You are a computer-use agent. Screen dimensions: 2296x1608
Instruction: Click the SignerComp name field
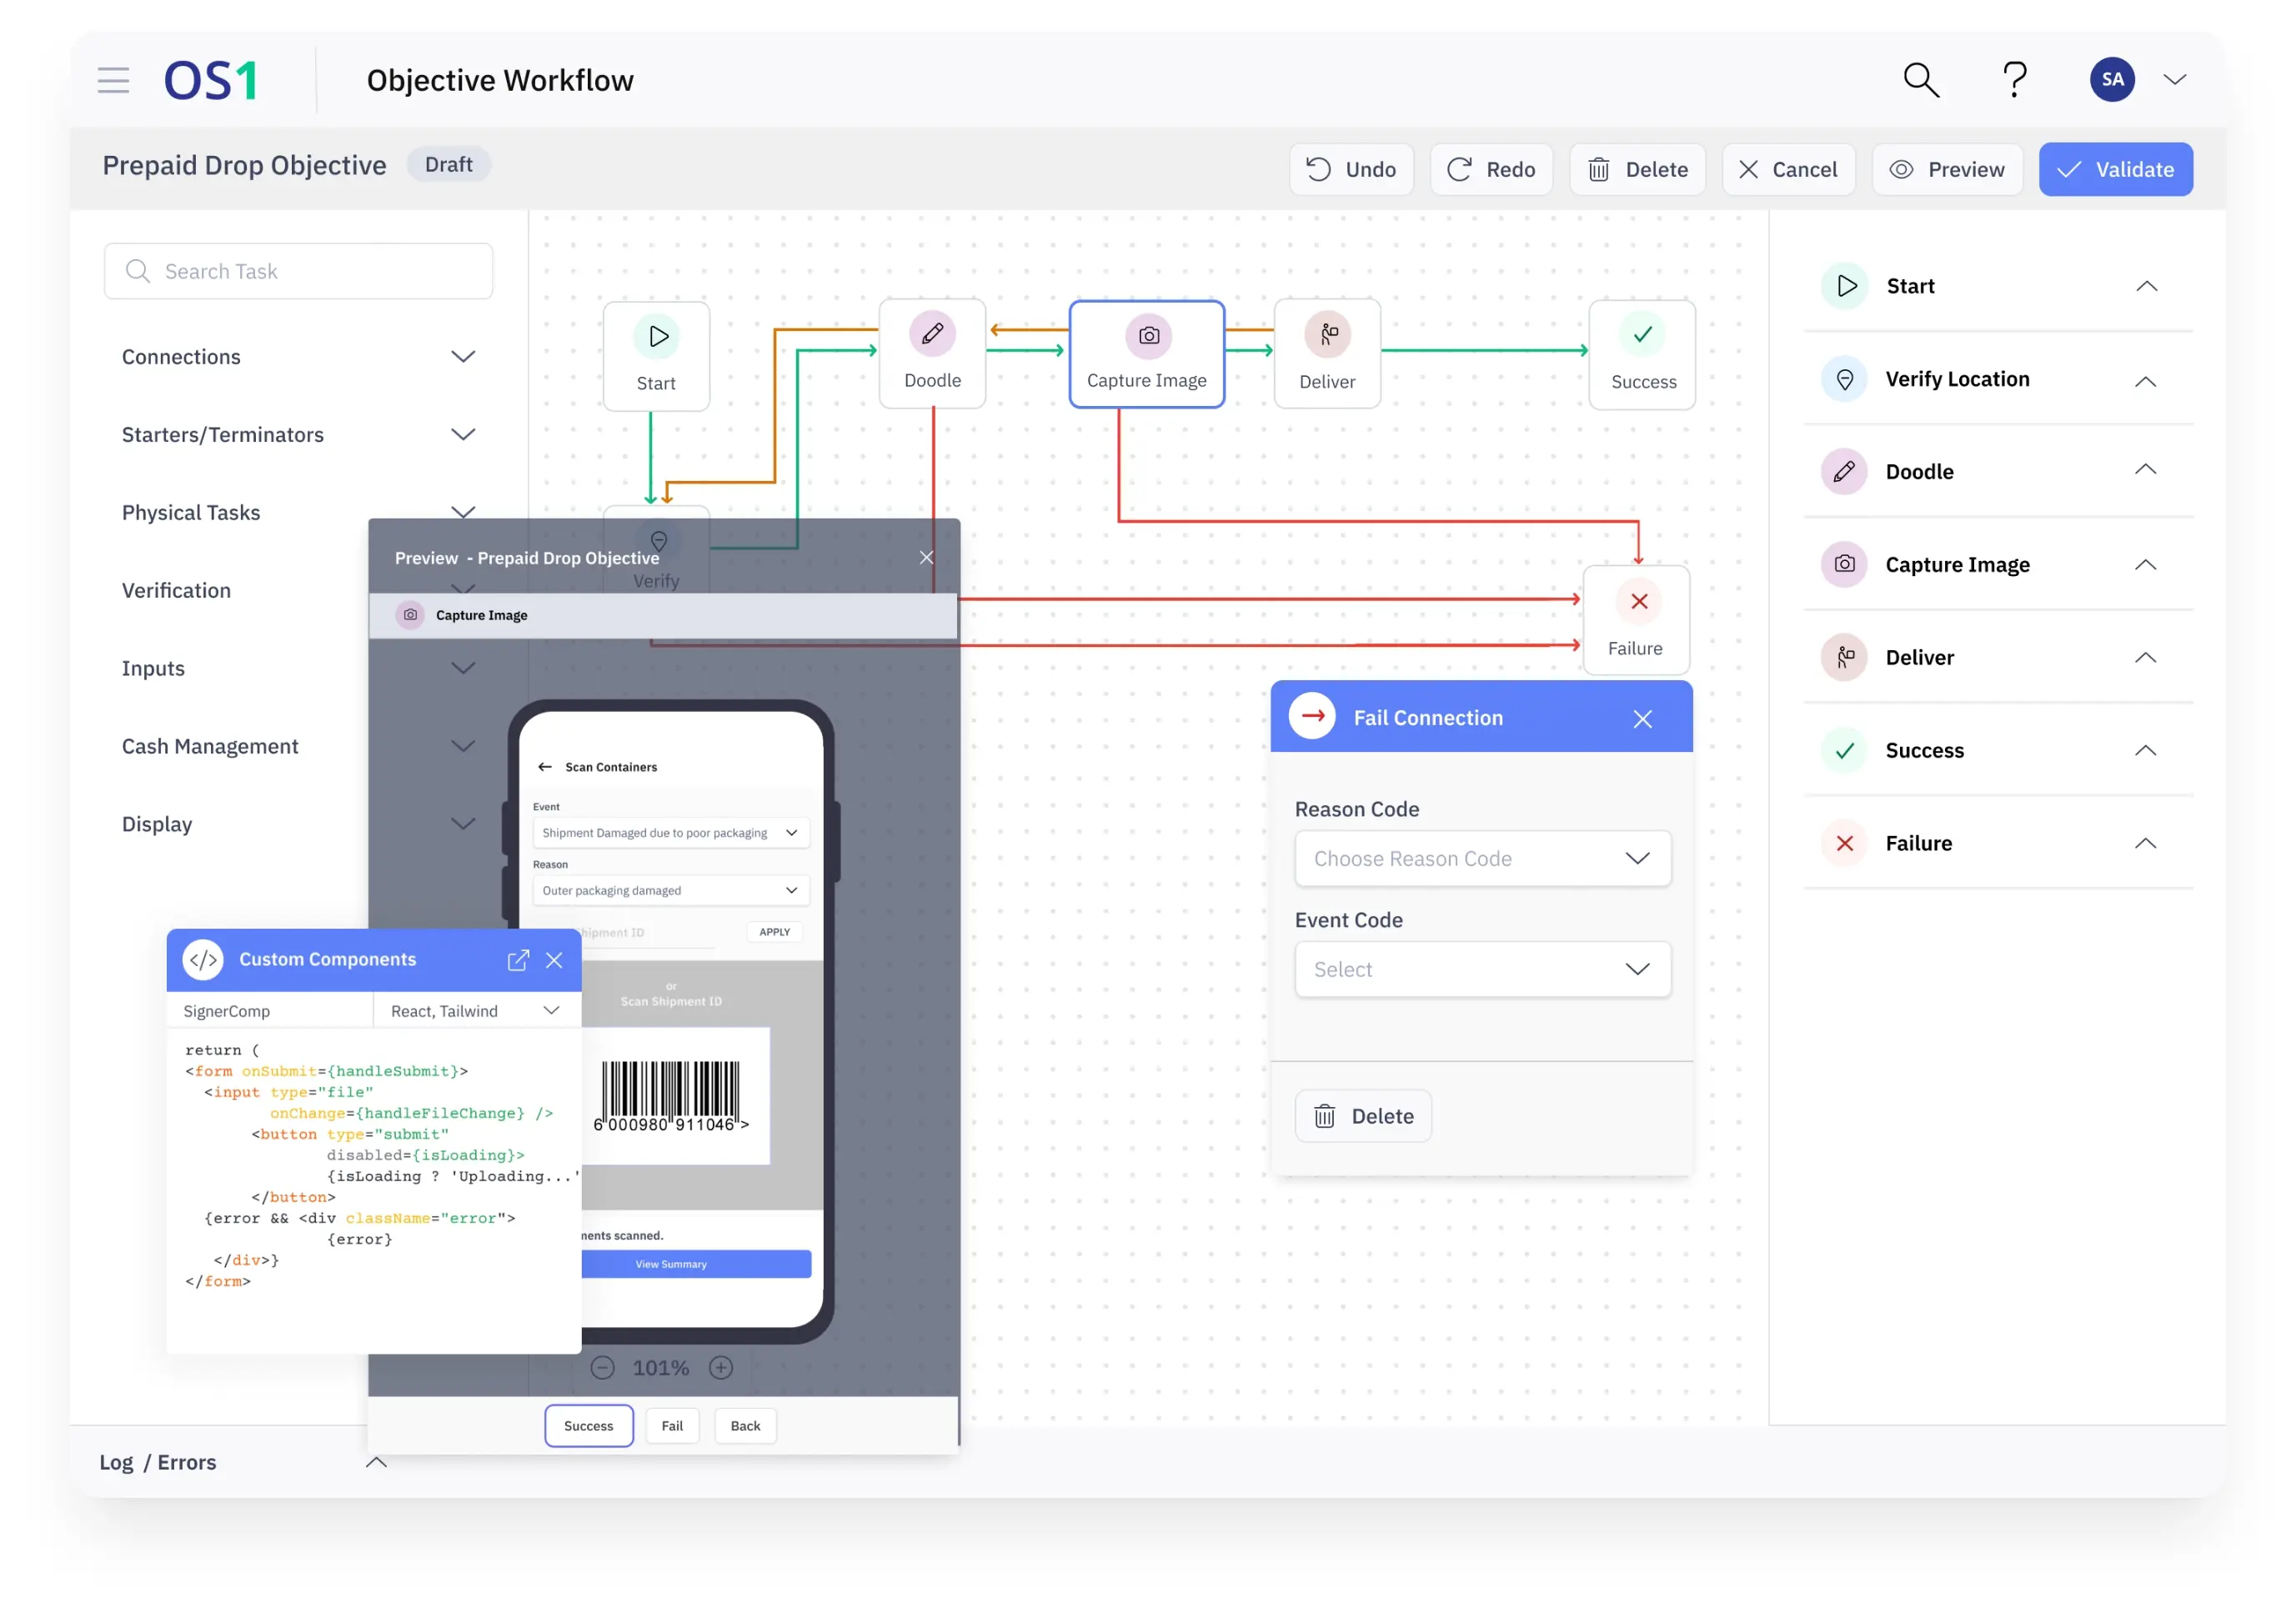[270, 1011]
